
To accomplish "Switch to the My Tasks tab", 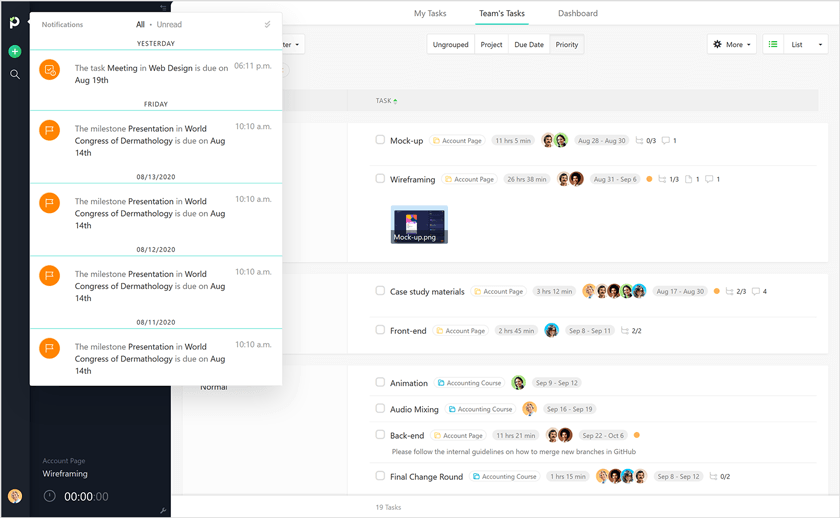I will click(x=430, y=13).
